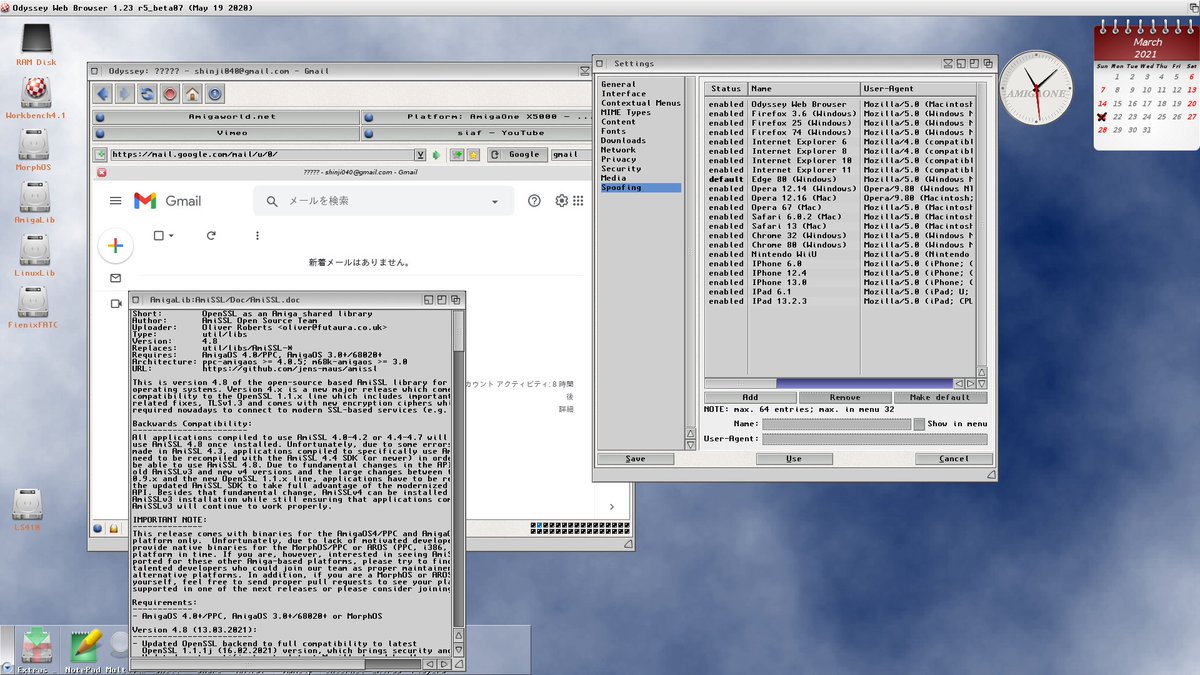1200x675 pixels.
Task: Add a bookmark with the green plus icon
Action: [456, 155]
